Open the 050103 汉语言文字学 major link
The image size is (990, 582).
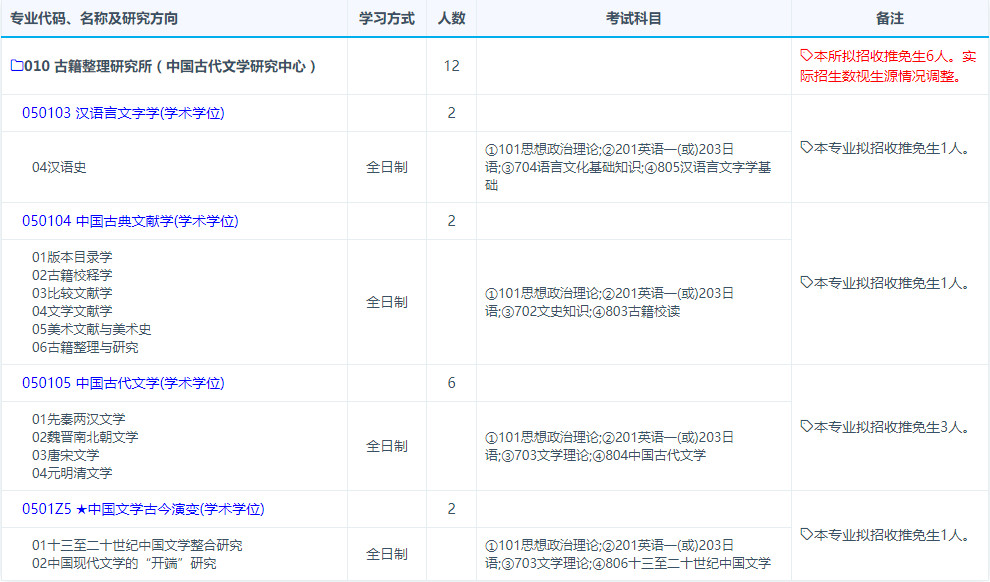point(123,113)
